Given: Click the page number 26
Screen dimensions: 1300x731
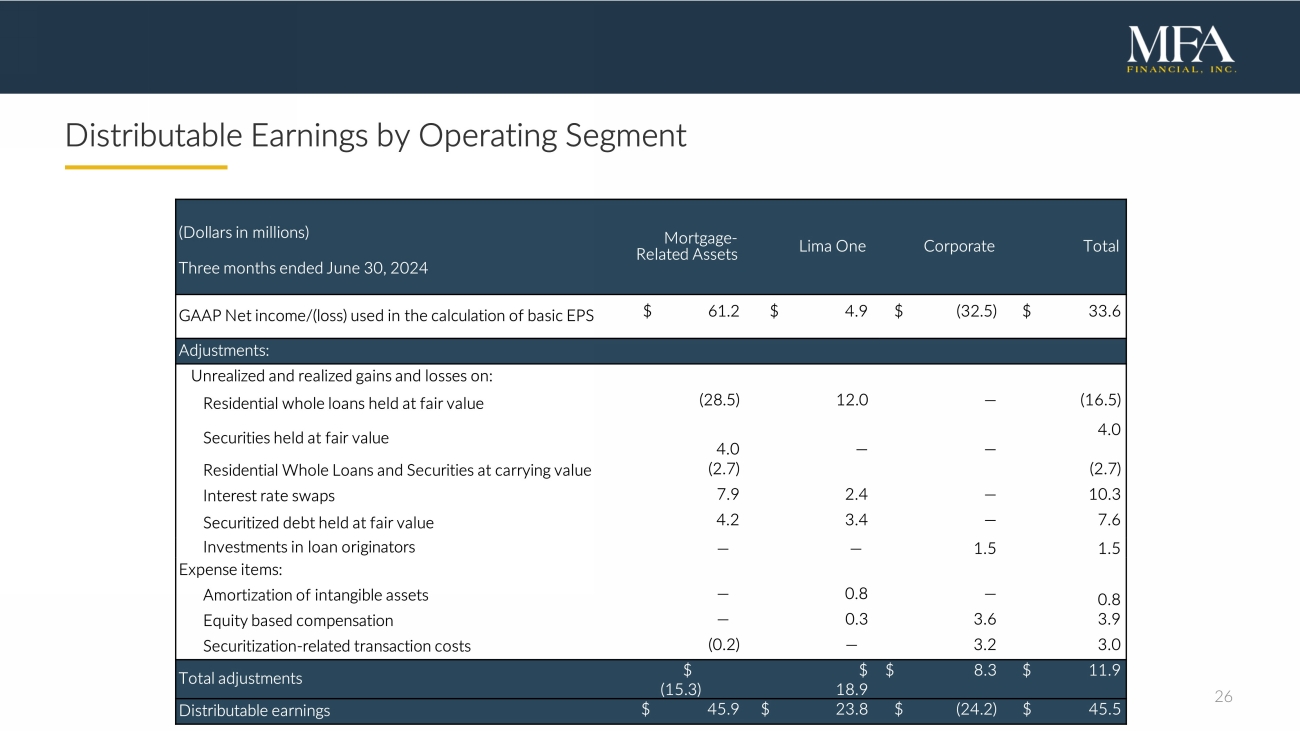Looking at the screenshot, I should (1224, 697).
